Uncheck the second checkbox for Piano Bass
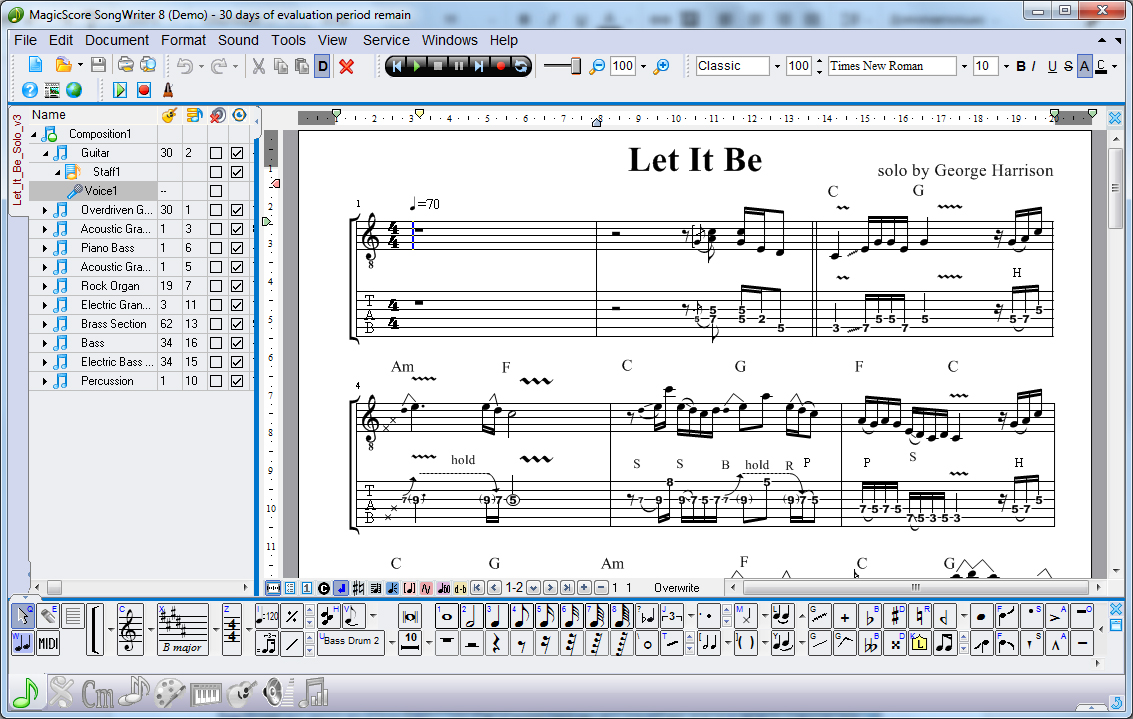 [237, 248]
